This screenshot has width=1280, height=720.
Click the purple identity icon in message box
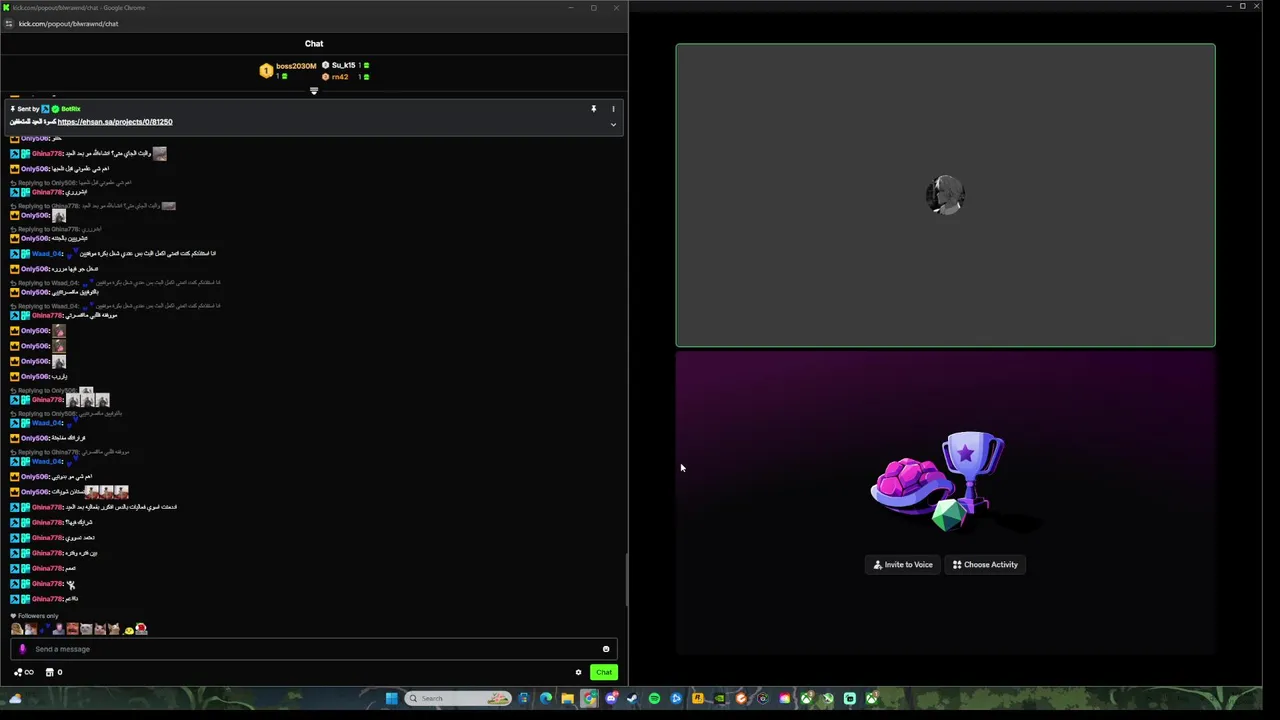tap(23, 649)
